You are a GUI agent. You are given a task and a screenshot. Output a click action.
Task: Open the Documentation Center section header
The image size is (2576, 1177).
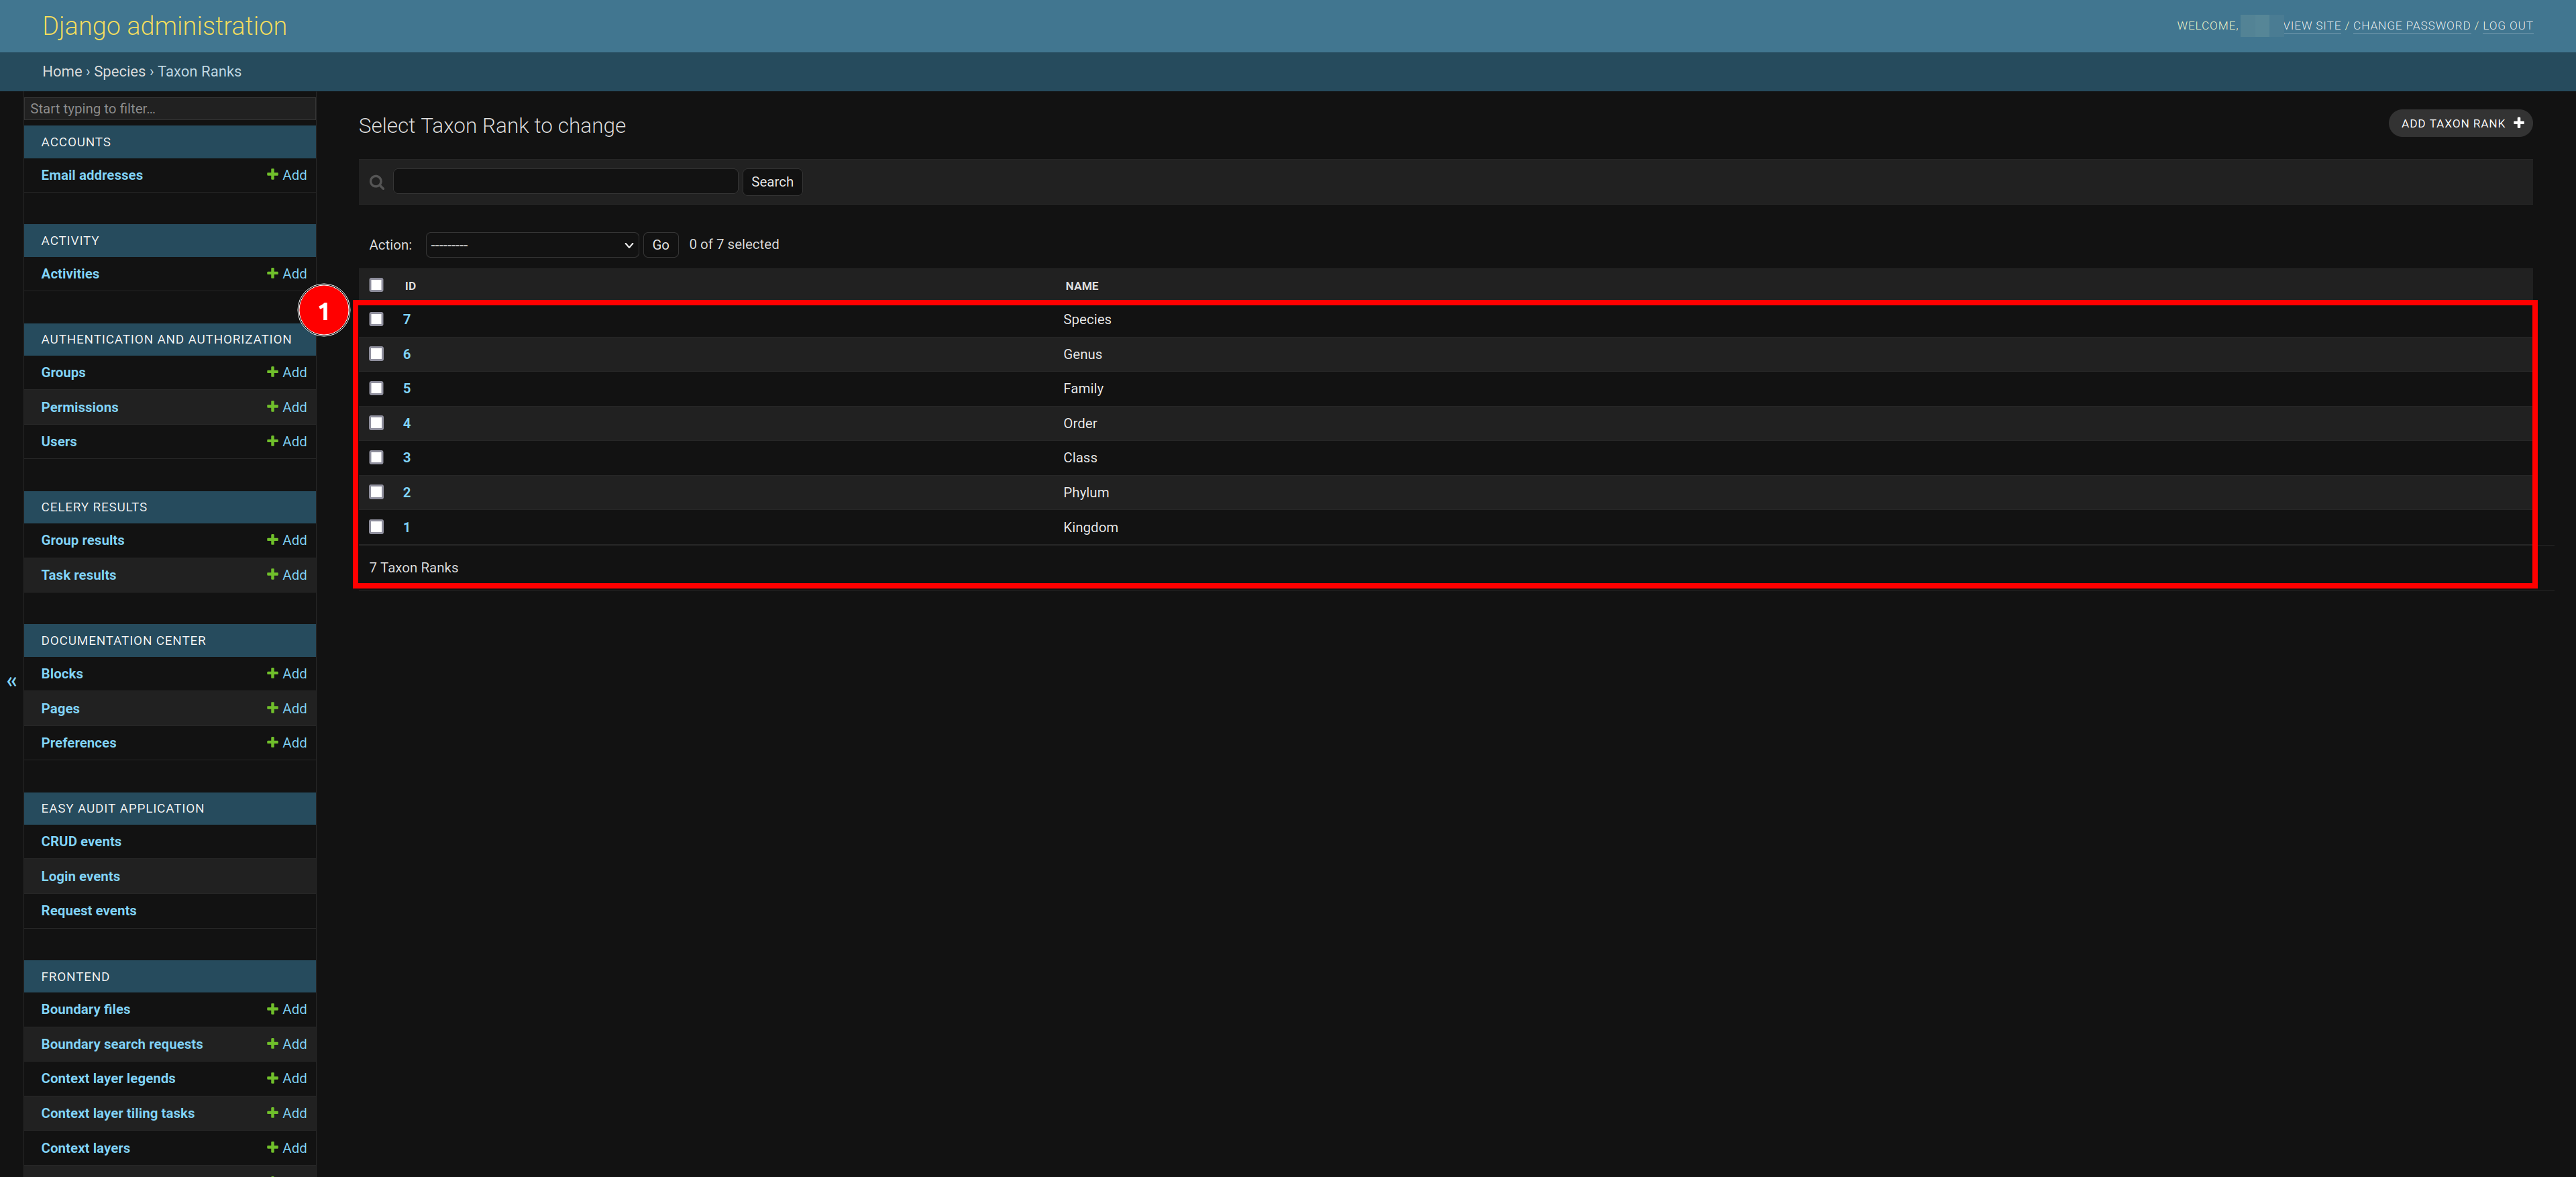coord(123,641)
